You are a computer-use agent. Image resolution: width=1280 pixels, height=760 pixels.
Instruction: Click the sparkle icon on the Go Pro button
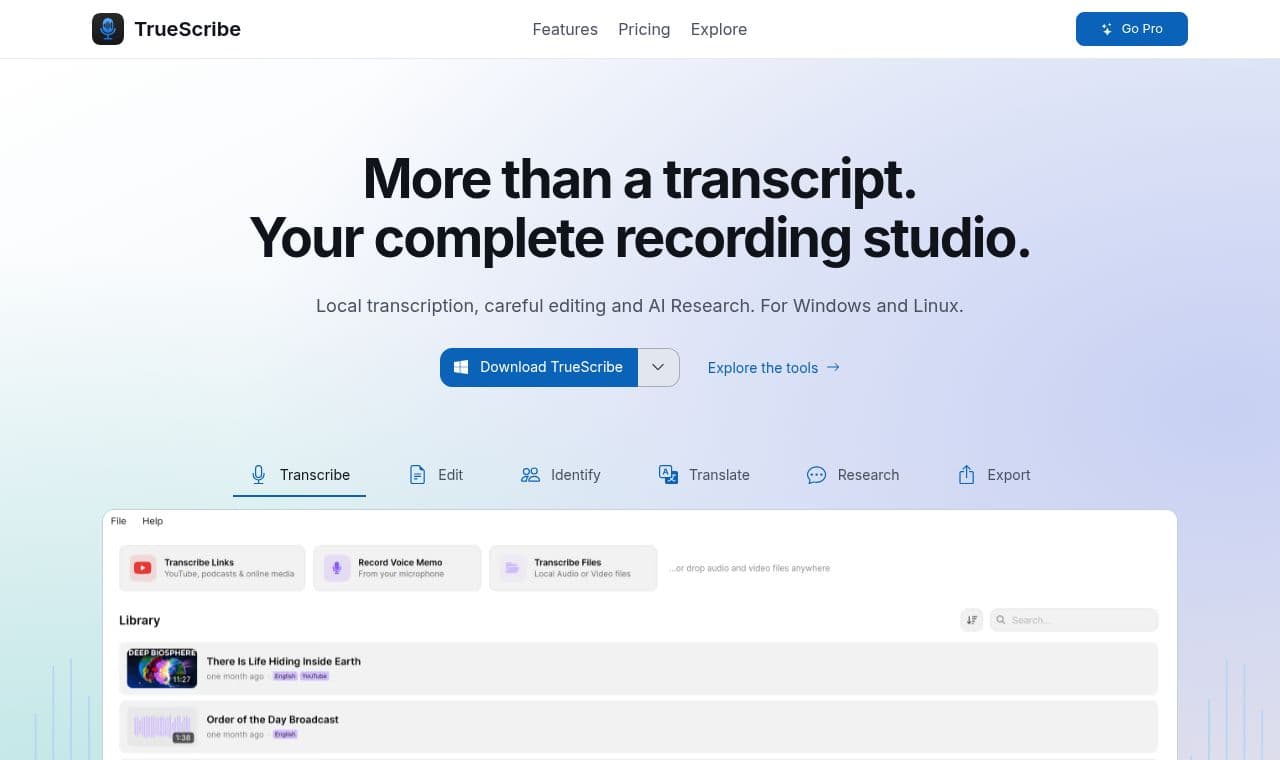tap(1107, 29)
